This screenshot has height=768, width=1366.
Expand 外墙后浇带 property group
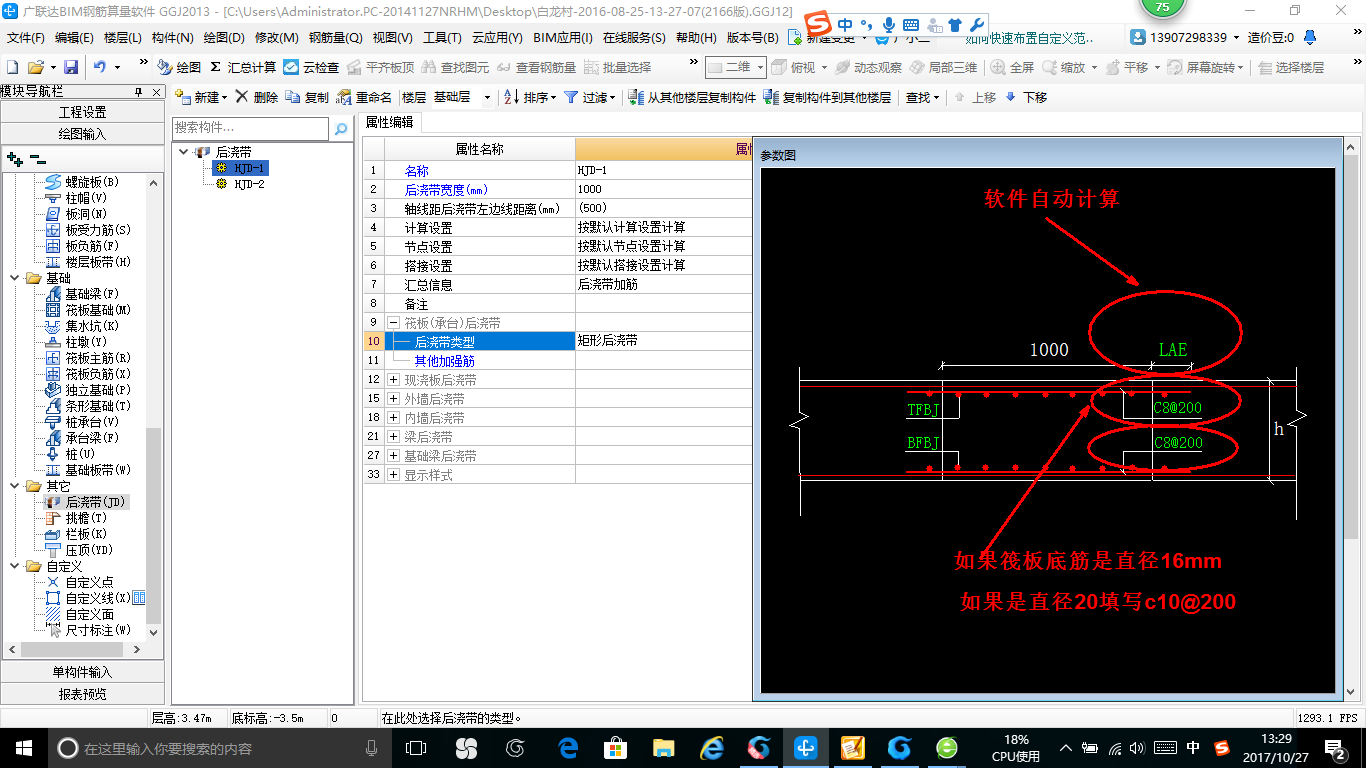click(394, 399)
